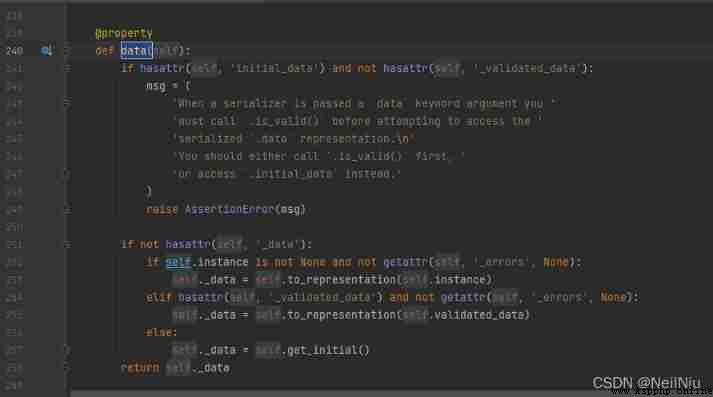Click the 'def' keyword
713x397 pixels.
pyautogui.click(x=104, y=50)
